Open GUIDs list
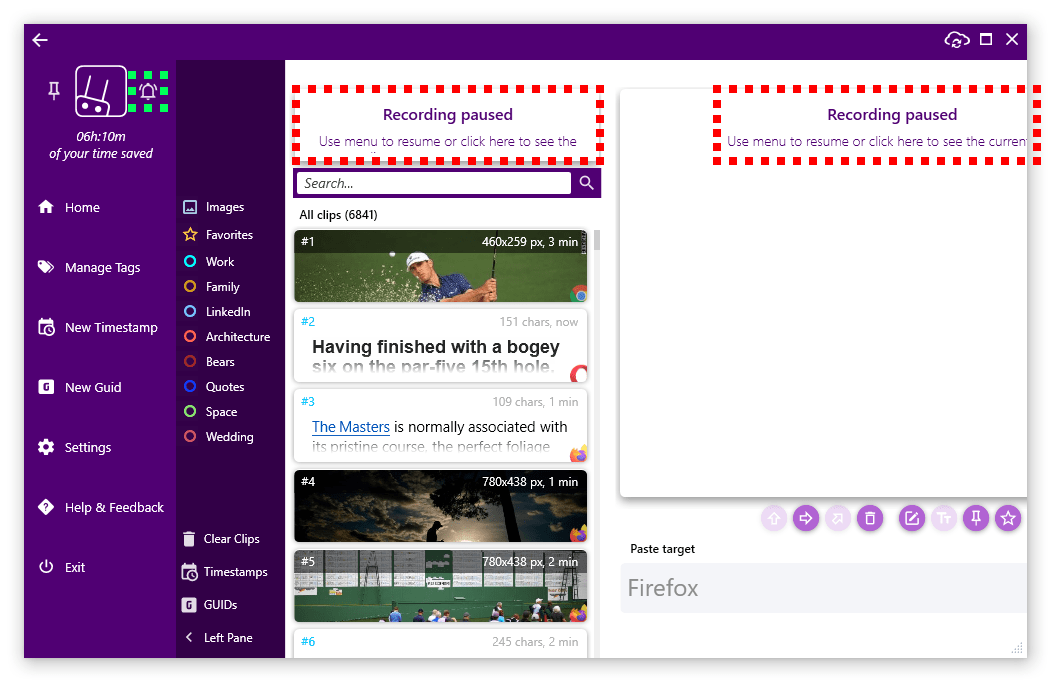Viewport: 1051px width, 682px height. coord(210,605)
